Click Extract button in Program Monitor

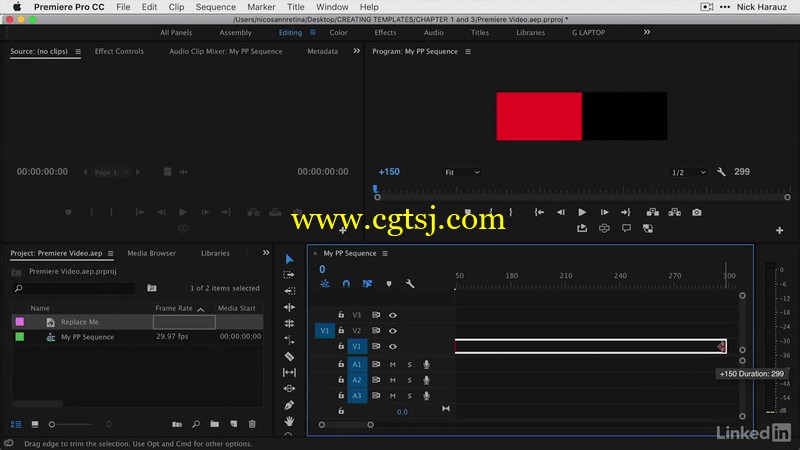click(x=674, y=212)
